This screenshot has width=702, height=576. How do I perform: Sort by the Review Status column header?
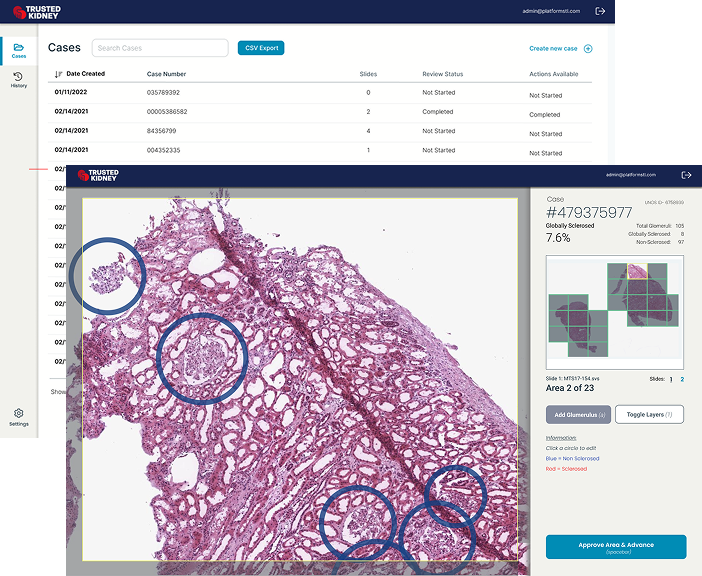[x=442, y=74]
